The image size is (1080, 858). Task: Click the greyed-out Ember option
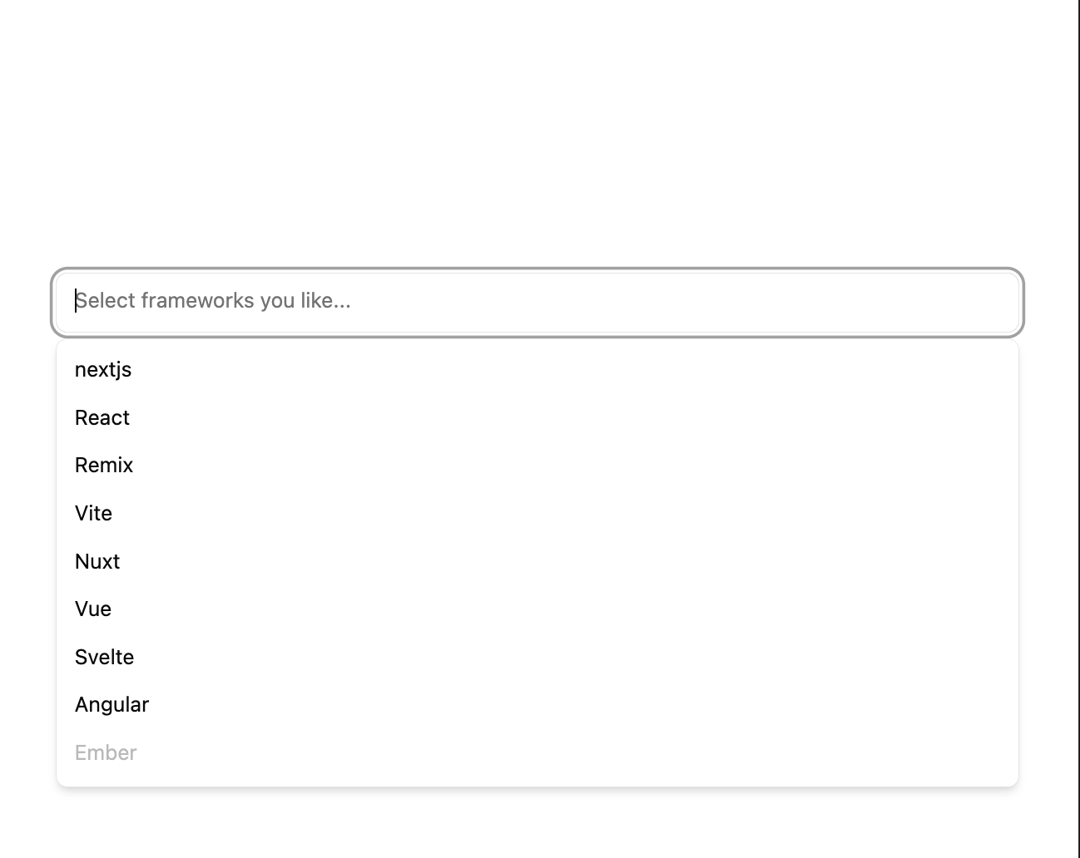click(x=537, y=753)
